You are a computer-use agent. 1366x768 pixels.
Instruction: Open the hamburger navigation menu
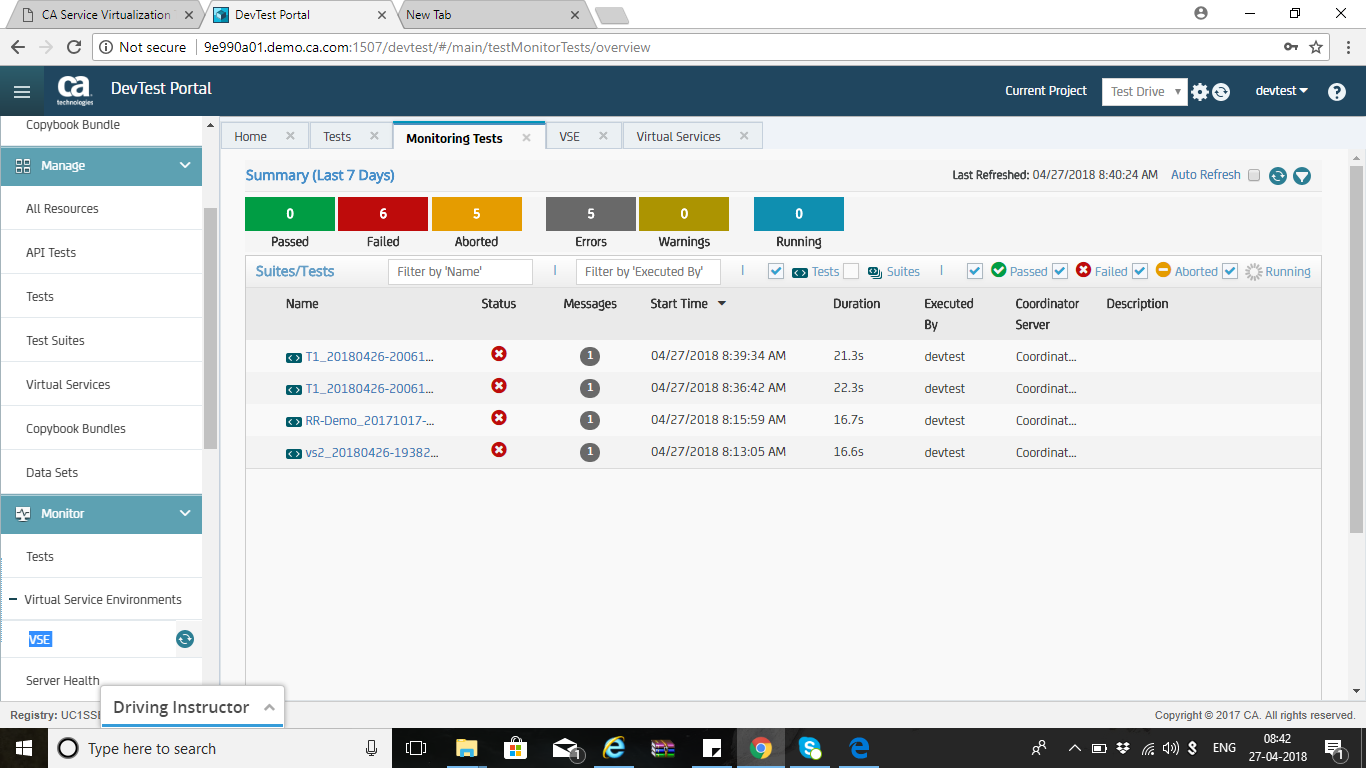pos(22,92)
